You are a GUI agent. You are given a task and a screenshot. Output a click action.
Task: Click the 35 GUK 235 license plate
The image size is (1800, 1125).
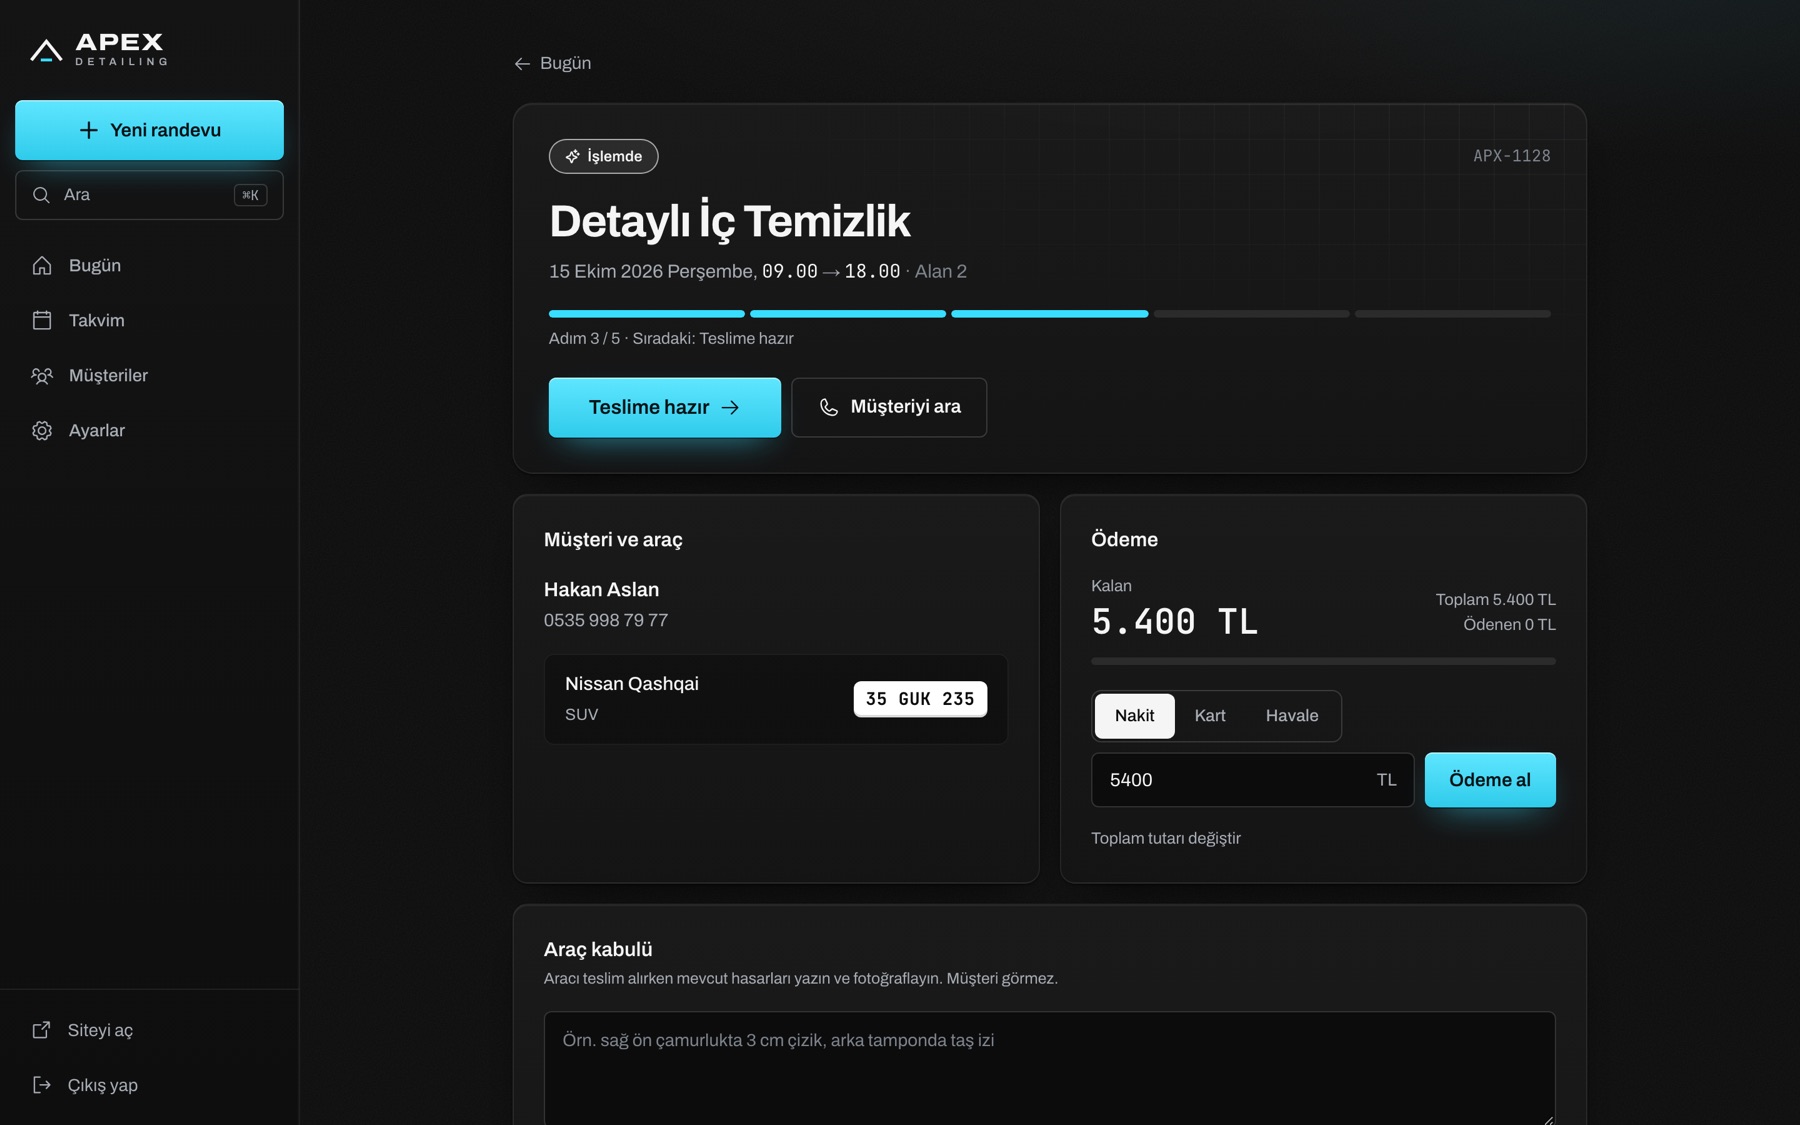point(920,699)
